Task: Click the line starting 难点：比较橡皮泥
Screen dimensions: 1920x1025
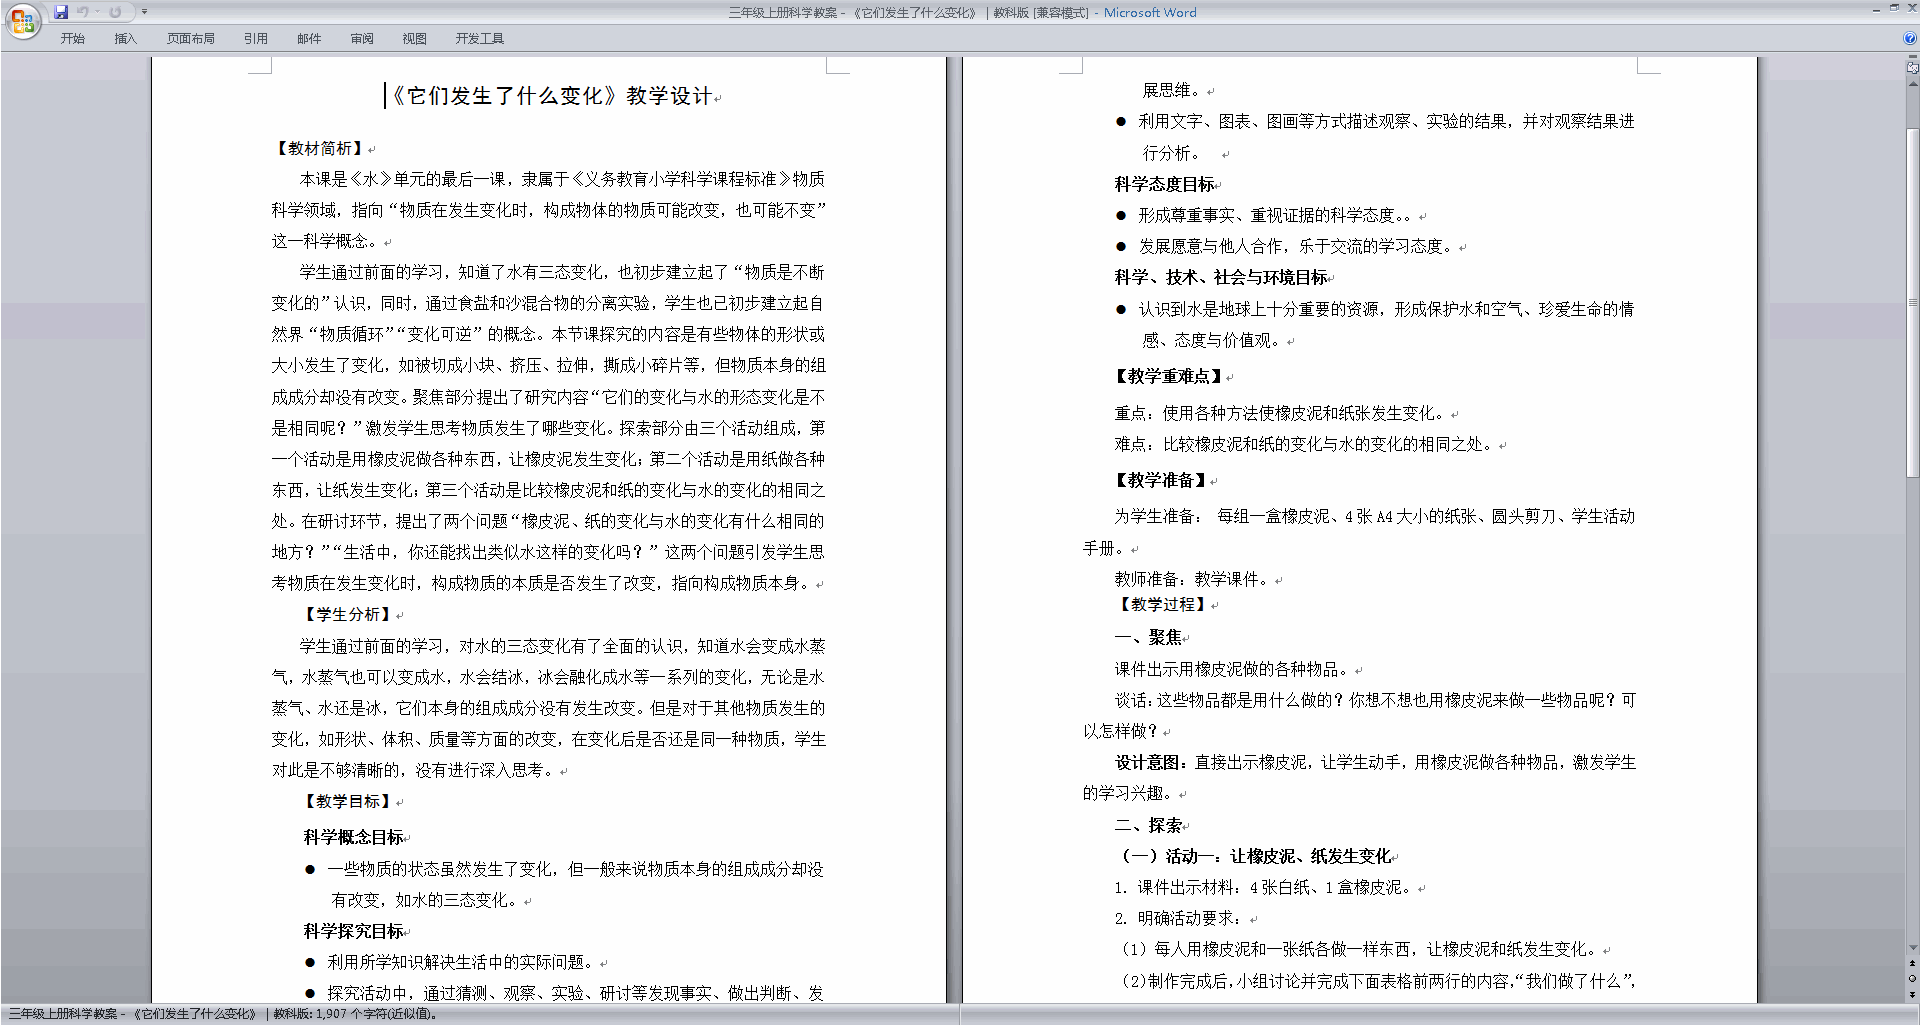Action: point(1306,444)
